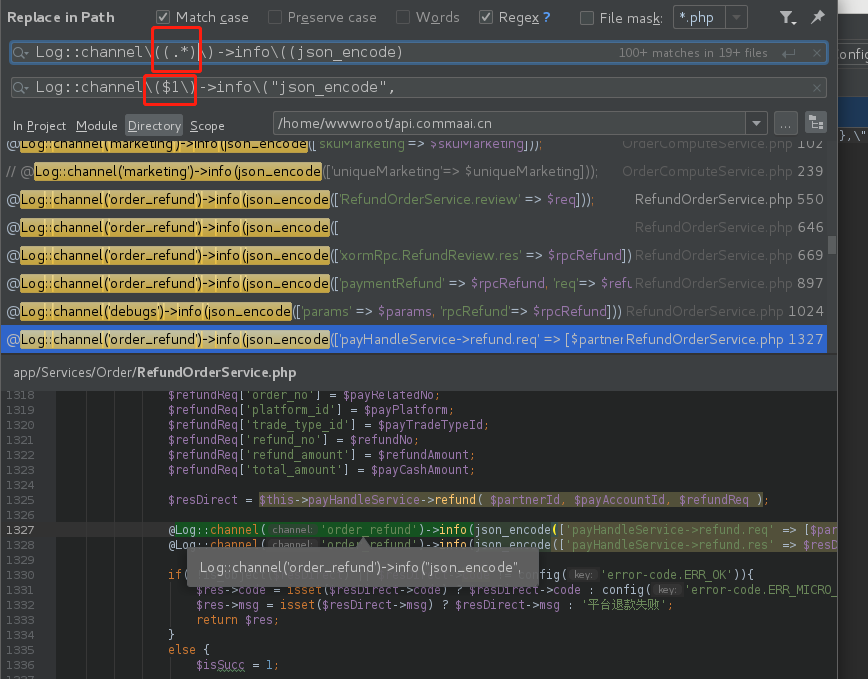The image size is (868, 679).
Task: Pin the Replace in Path window
Action: click(818, 17)
